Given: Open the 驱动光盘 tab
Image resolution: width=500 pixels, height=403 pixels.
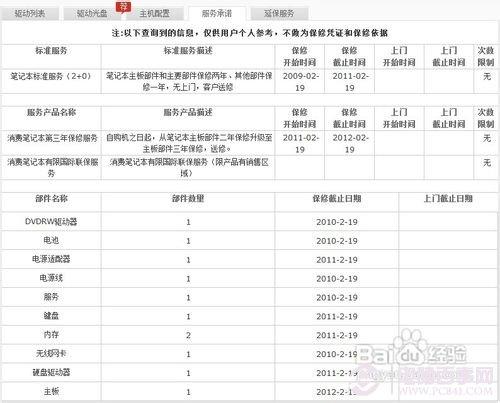Looking at the screenshot, I should click(92, 13).
